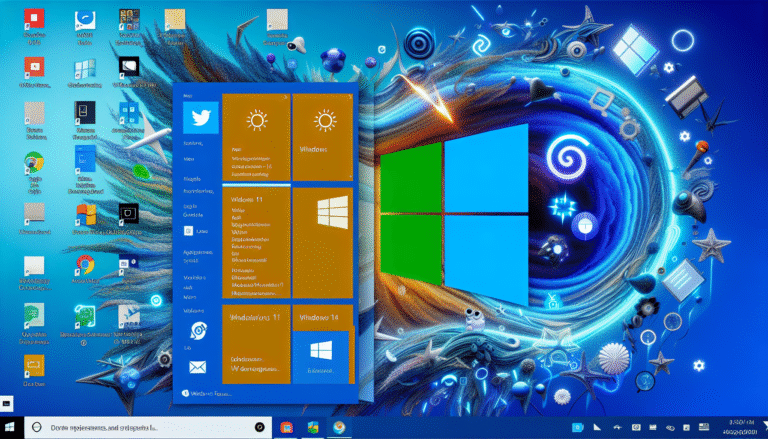Focus the taskbar search text field
The width and height of the screenshot is (768, 439).
coord(147,428)
